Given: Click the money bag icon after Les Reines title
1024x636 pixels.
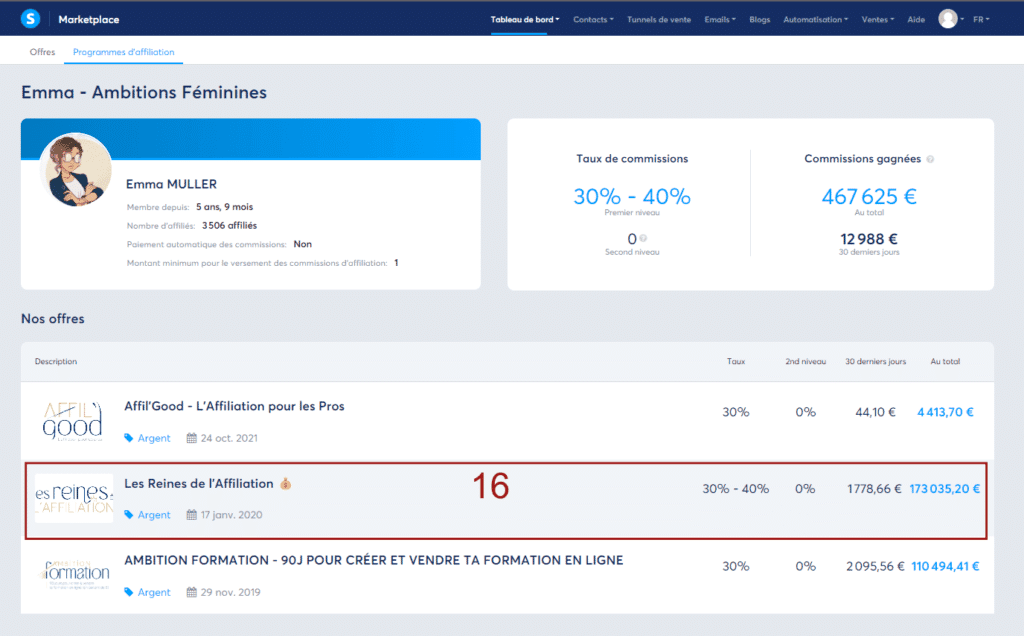Looking at the screenshot, I should (x=285, y=484).
